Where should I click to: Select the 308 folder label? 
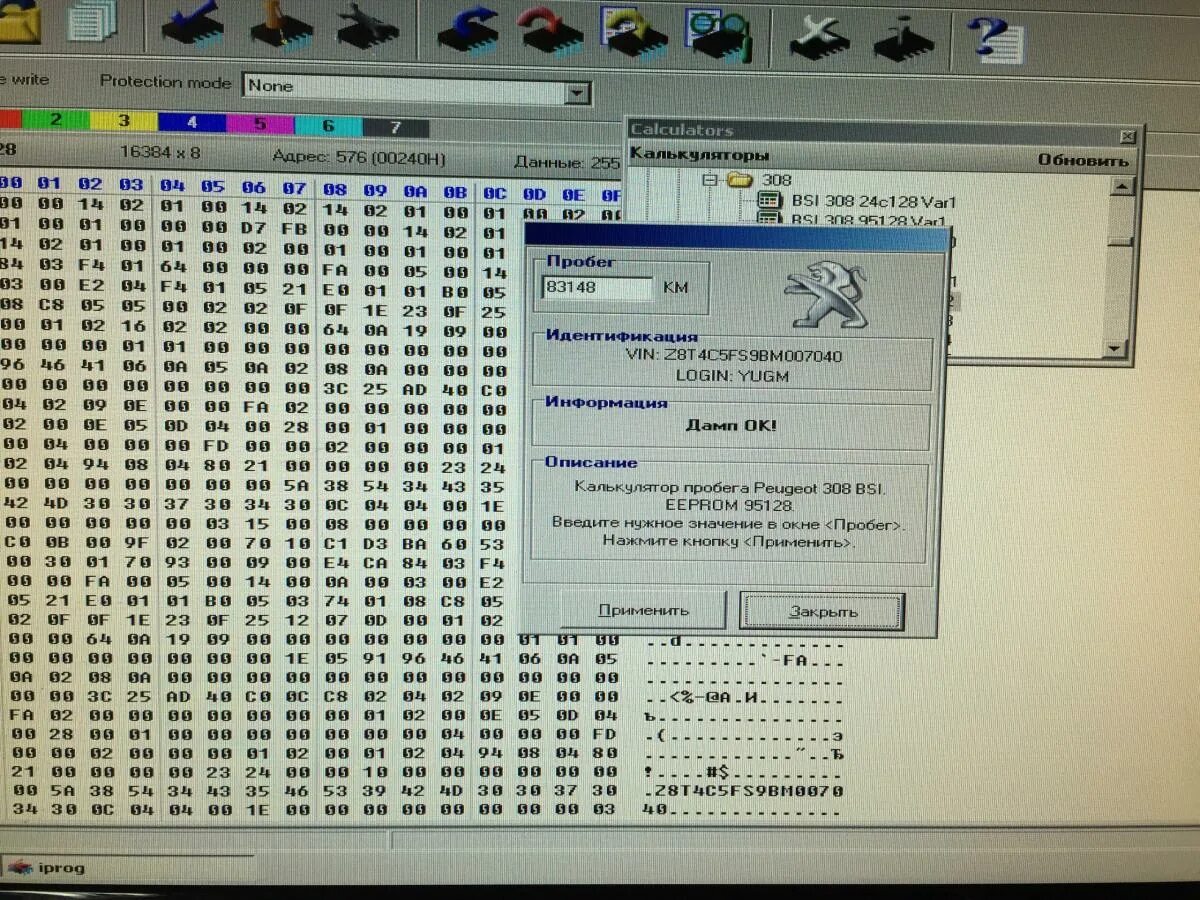coord(776,181)
